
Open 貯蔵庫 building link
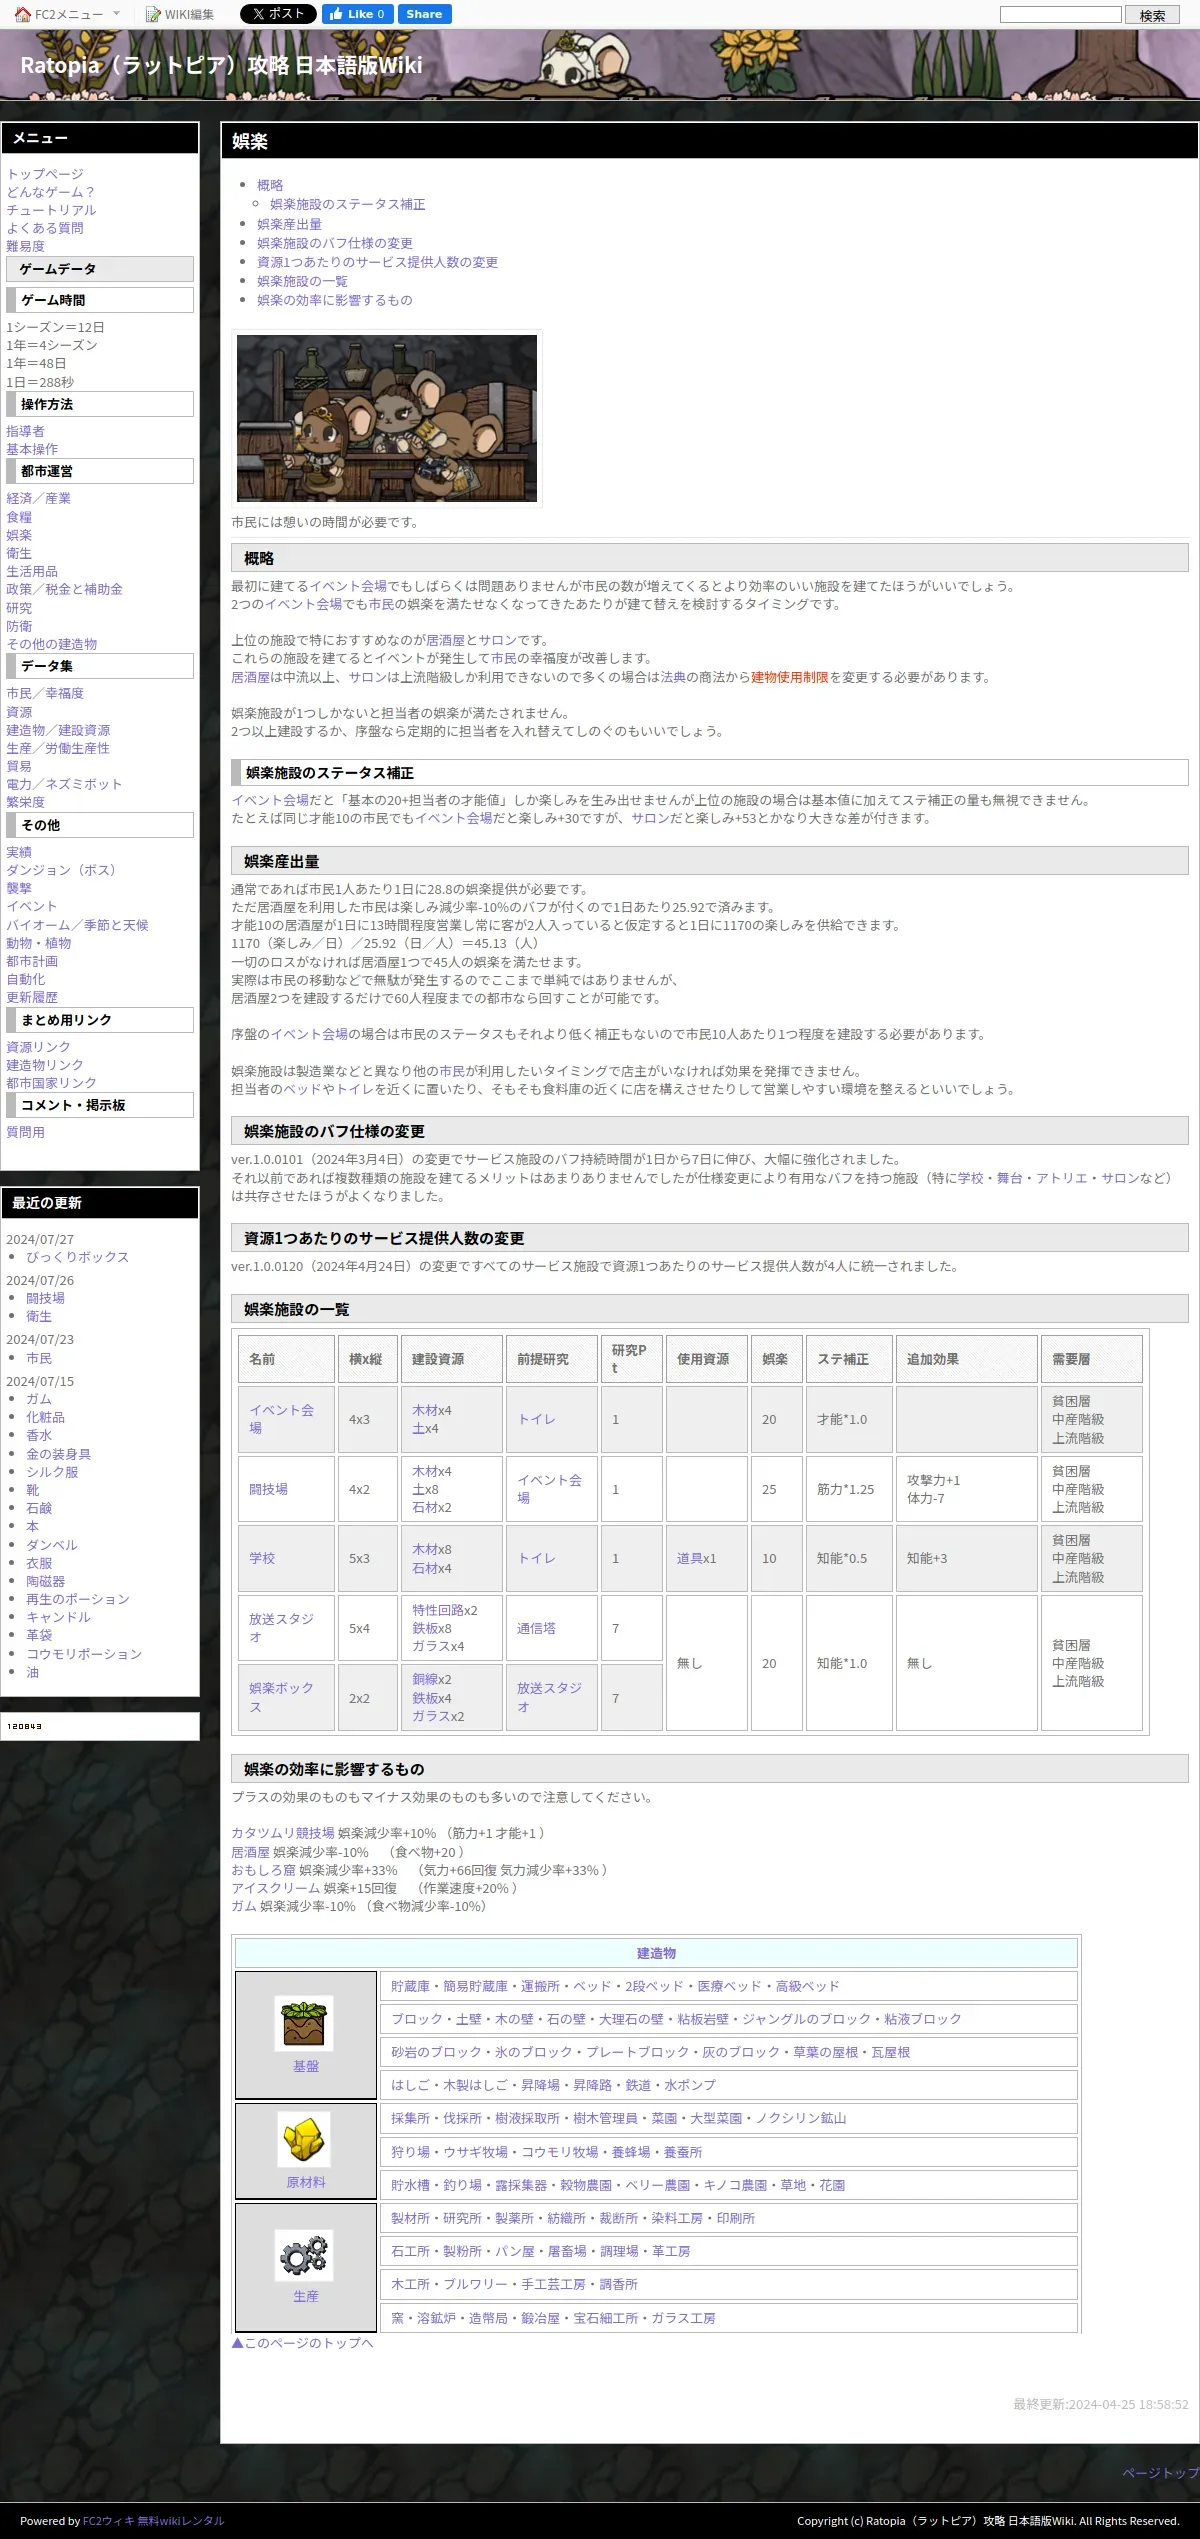pos(410,1986)
